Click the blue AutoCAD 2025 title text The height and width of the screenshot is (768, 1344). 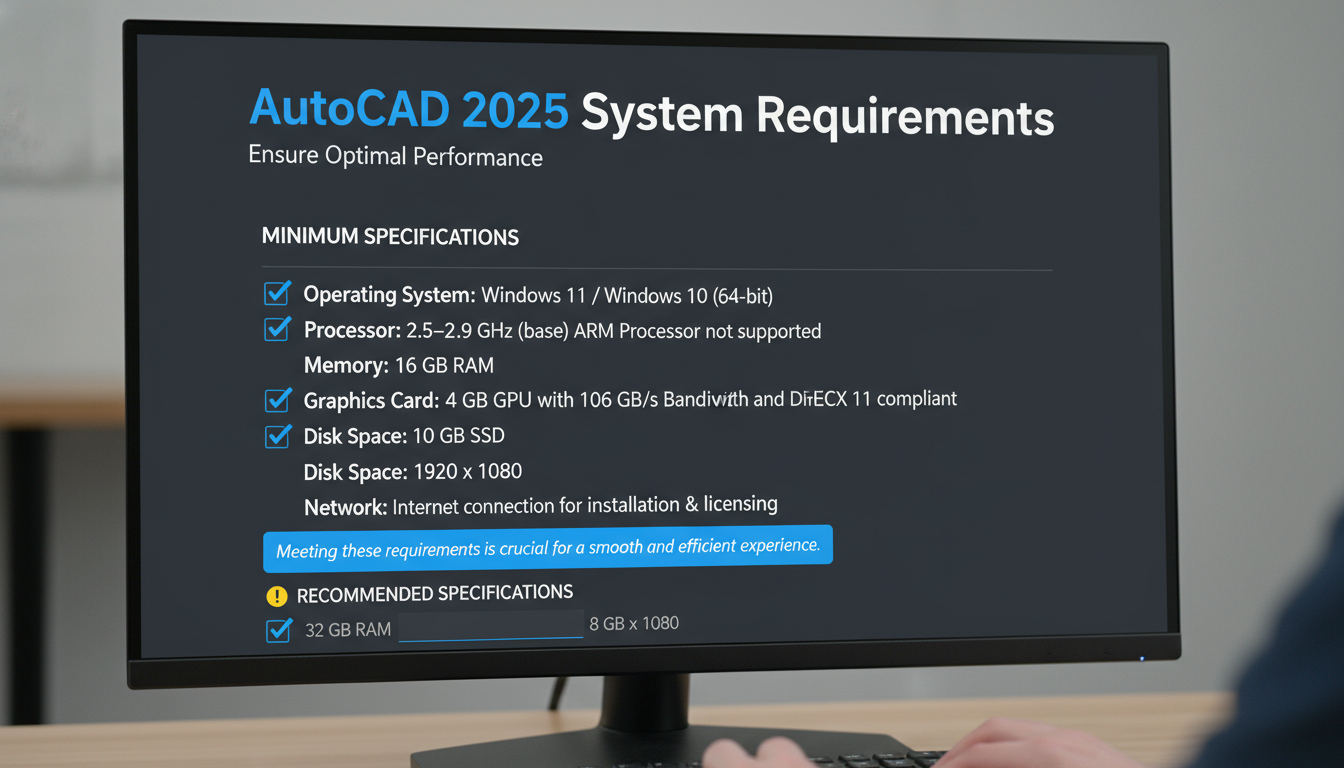pos(408,110)
